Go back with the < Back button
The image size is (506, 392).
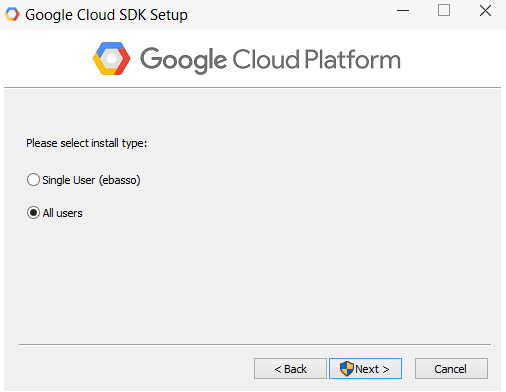click(290, 369)
